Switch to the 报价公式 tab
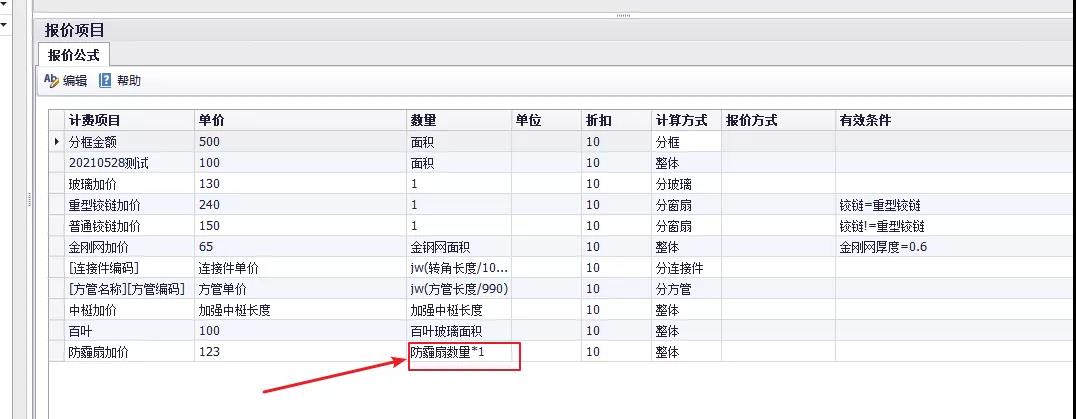This screenshot has height=419, width=1076. click(74, 55)
